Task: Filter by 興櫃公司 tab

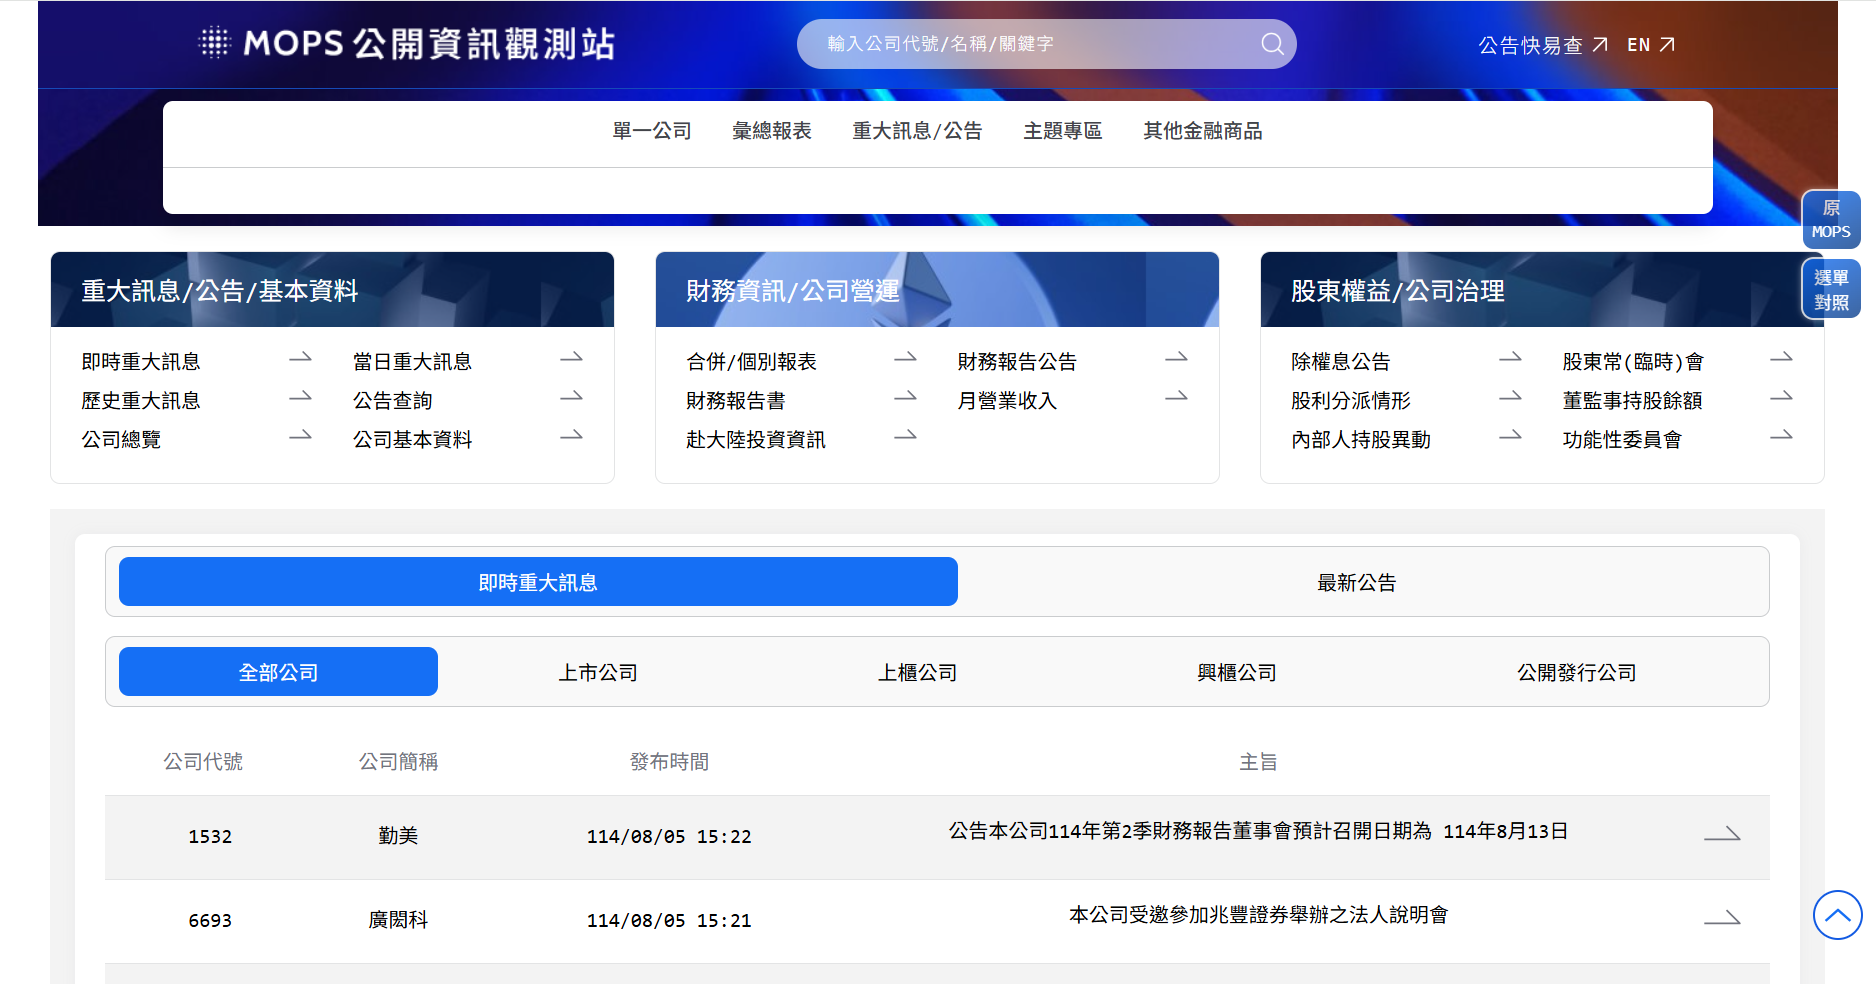Action: 1237,672
